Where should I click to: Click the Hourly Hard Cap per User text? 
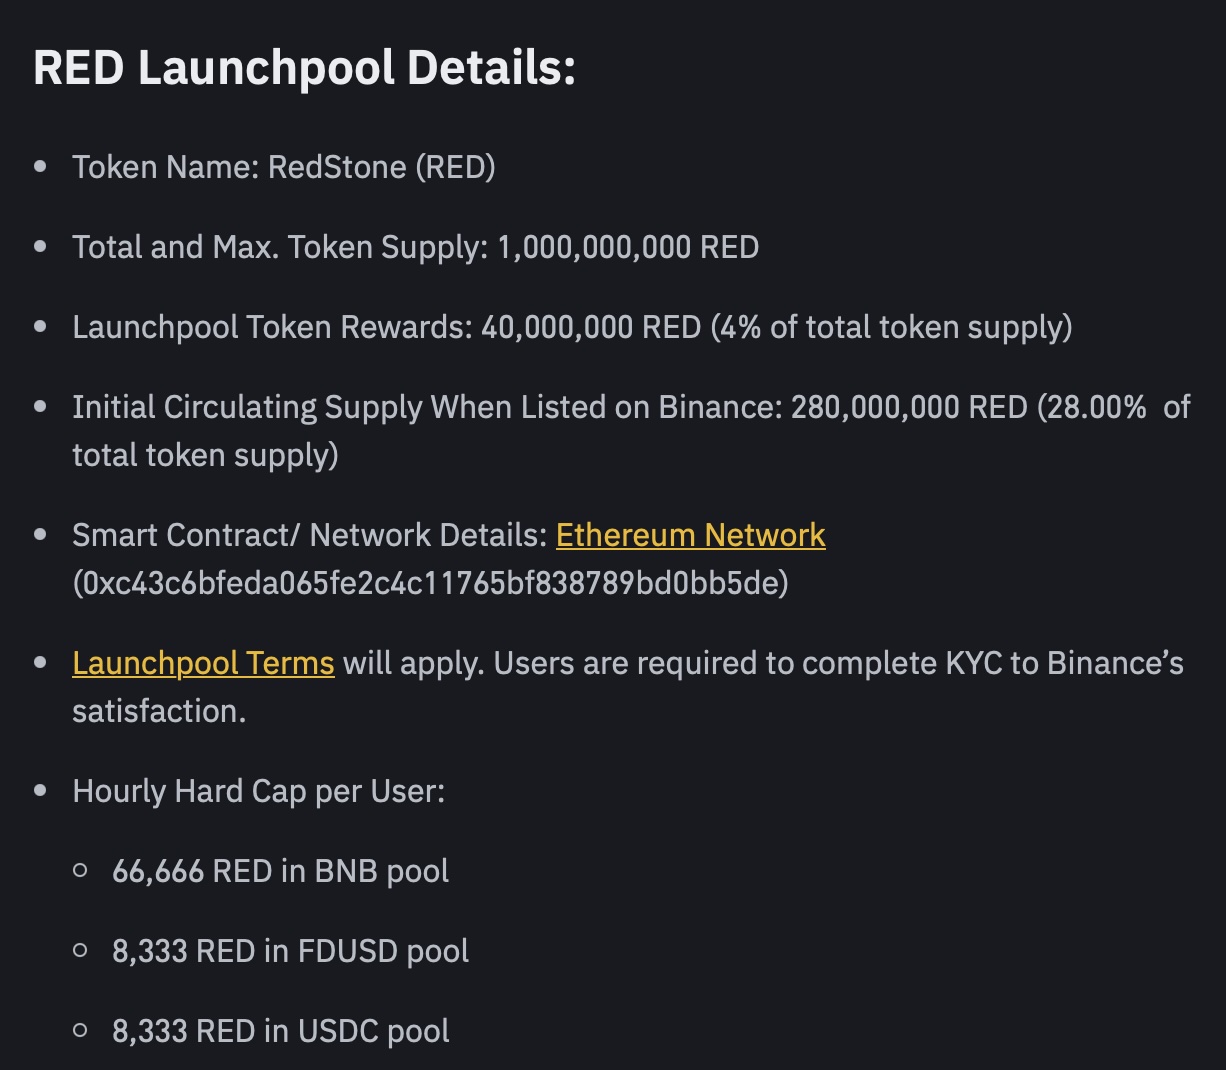pos(258,791)
